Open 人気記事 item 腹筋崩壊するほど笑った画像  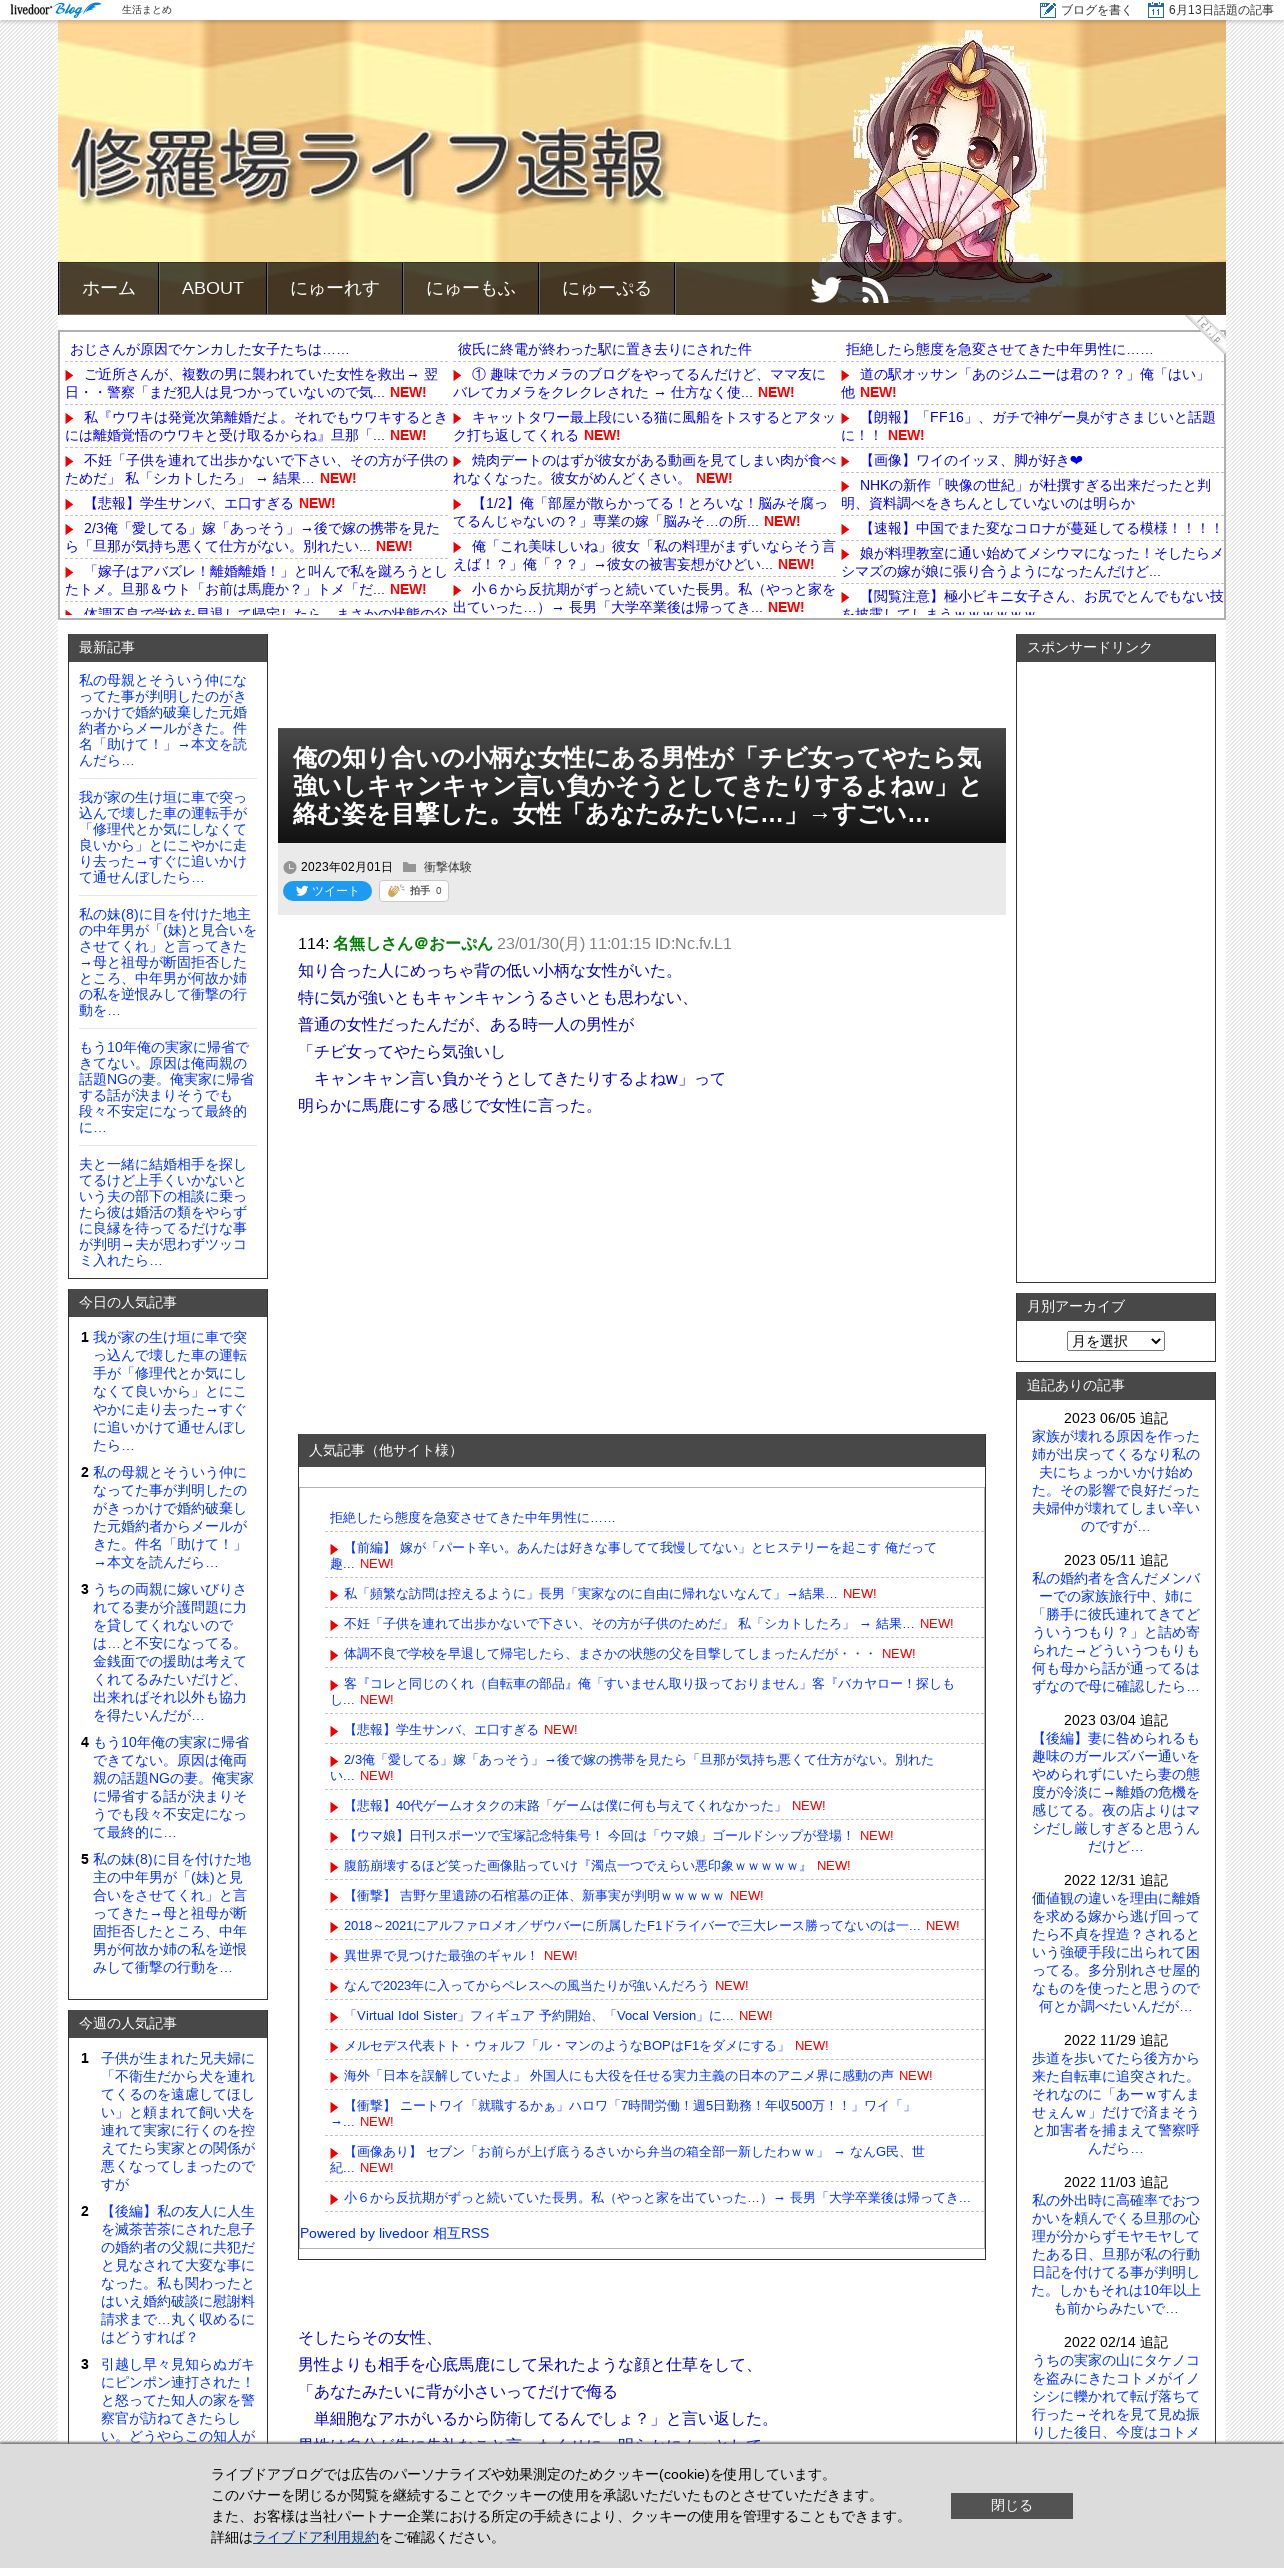click(x=576, y=1865)
